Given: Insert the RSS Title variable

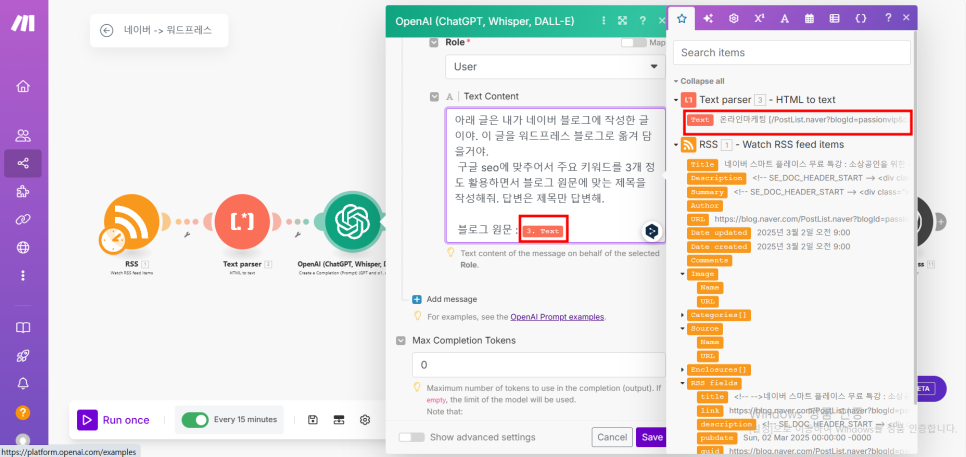Looking at the screenshot, I should click(702, 164).
